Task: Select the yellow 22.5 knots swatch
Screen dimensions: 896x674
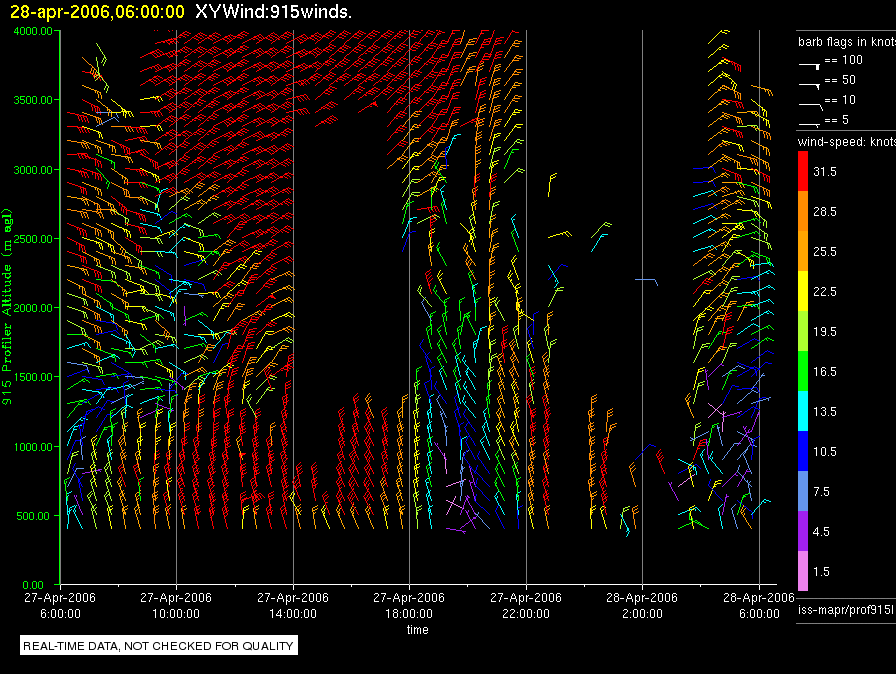Action: click(x=803, y=290)
